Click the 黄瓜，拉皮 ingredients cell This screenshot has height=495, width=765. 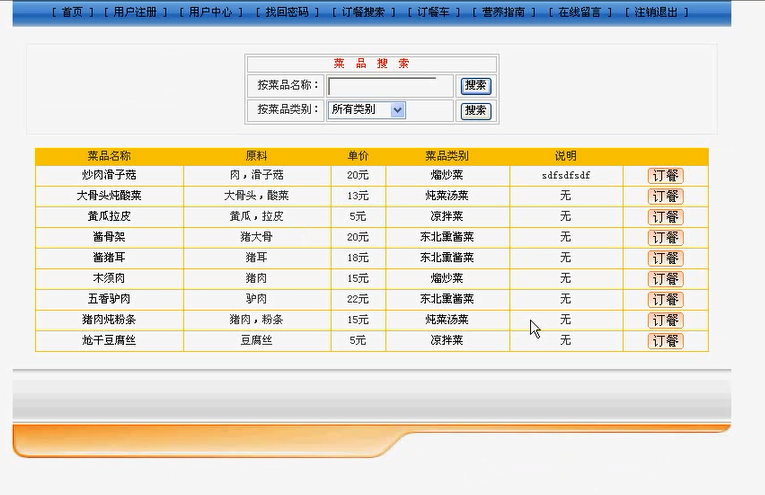pos(257,216)
